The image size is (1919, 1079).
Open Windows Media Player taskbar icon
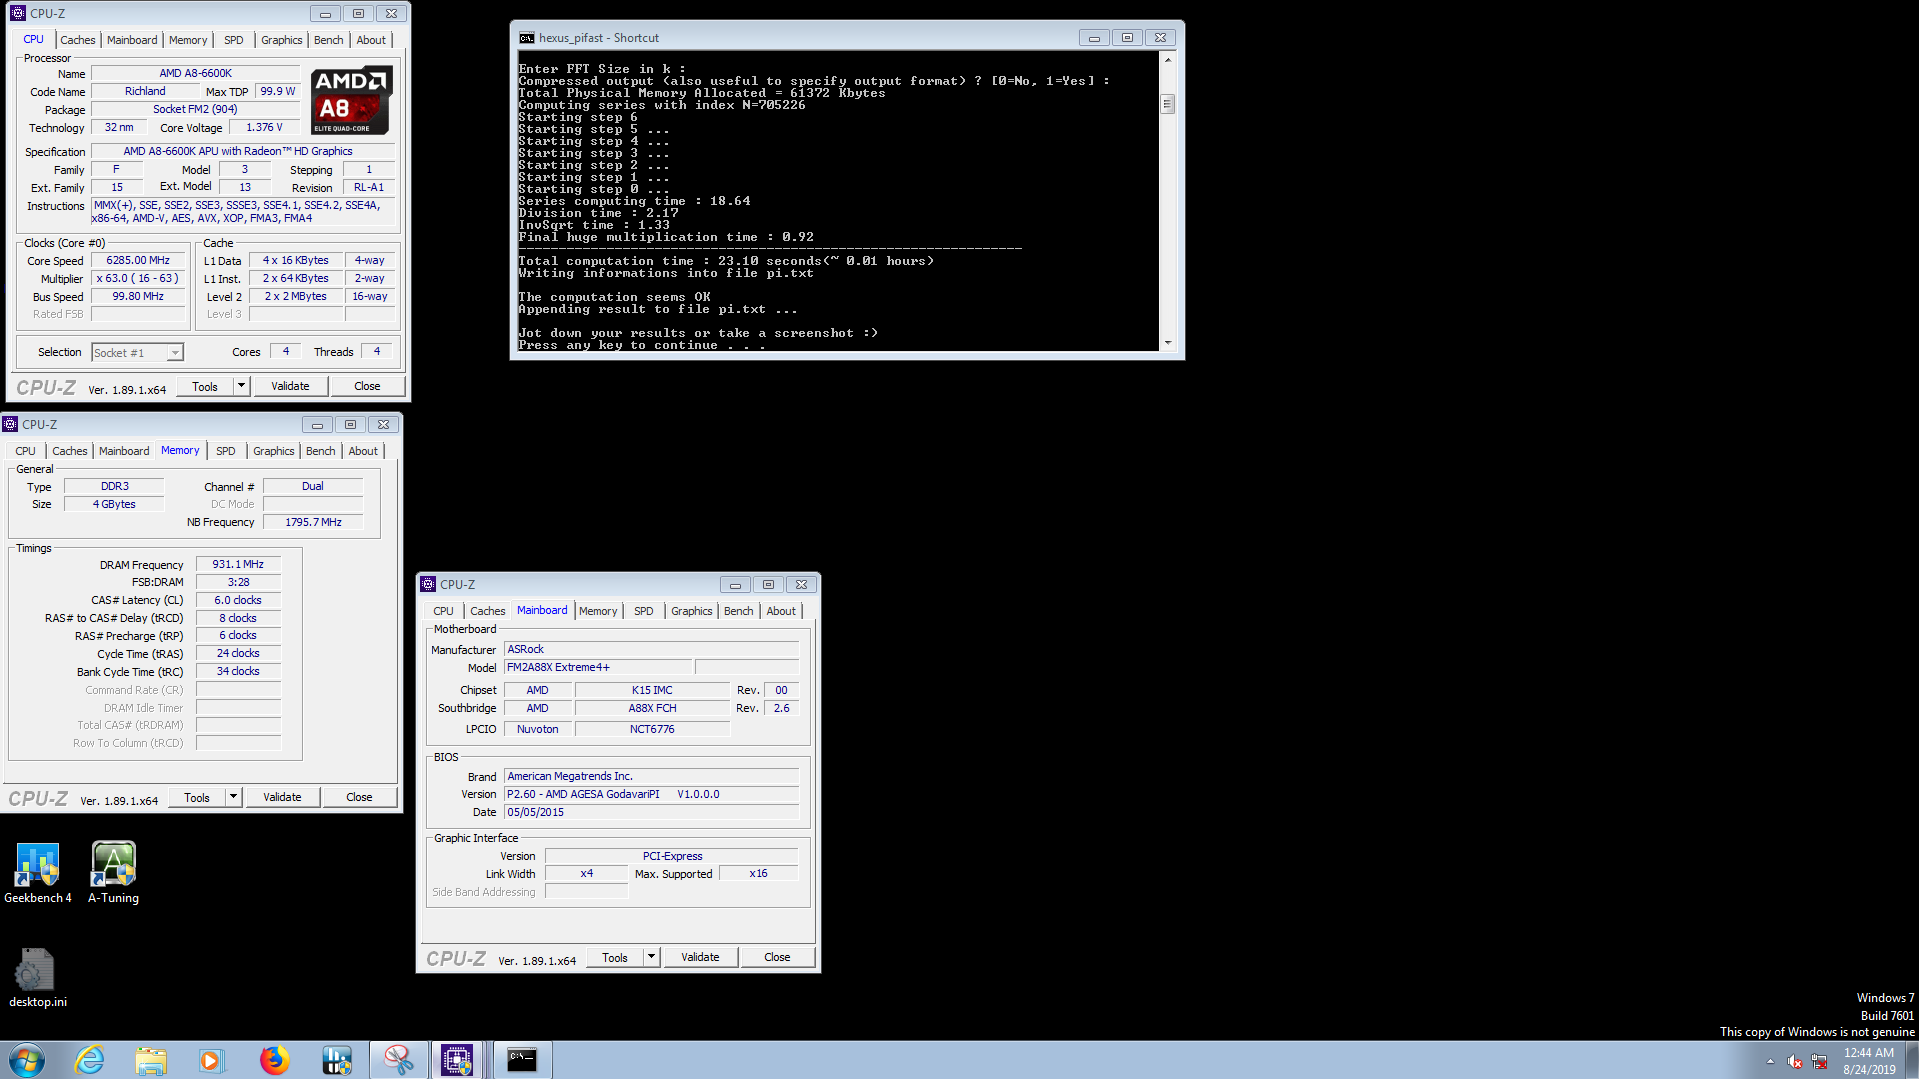211,1060
